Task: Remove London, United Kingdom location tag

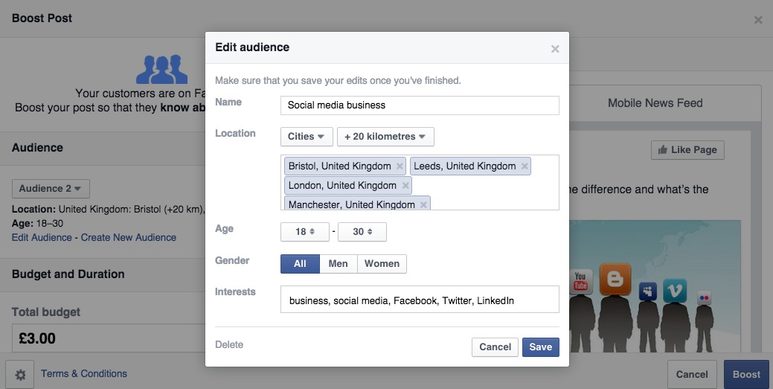Action: 405,185
